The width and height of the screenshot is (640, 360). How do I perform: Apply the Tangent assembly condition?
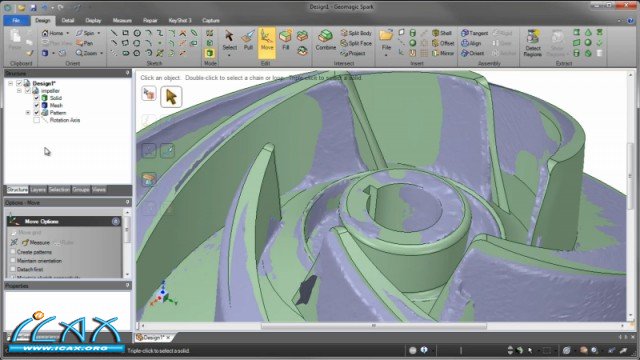click(474, 33)
